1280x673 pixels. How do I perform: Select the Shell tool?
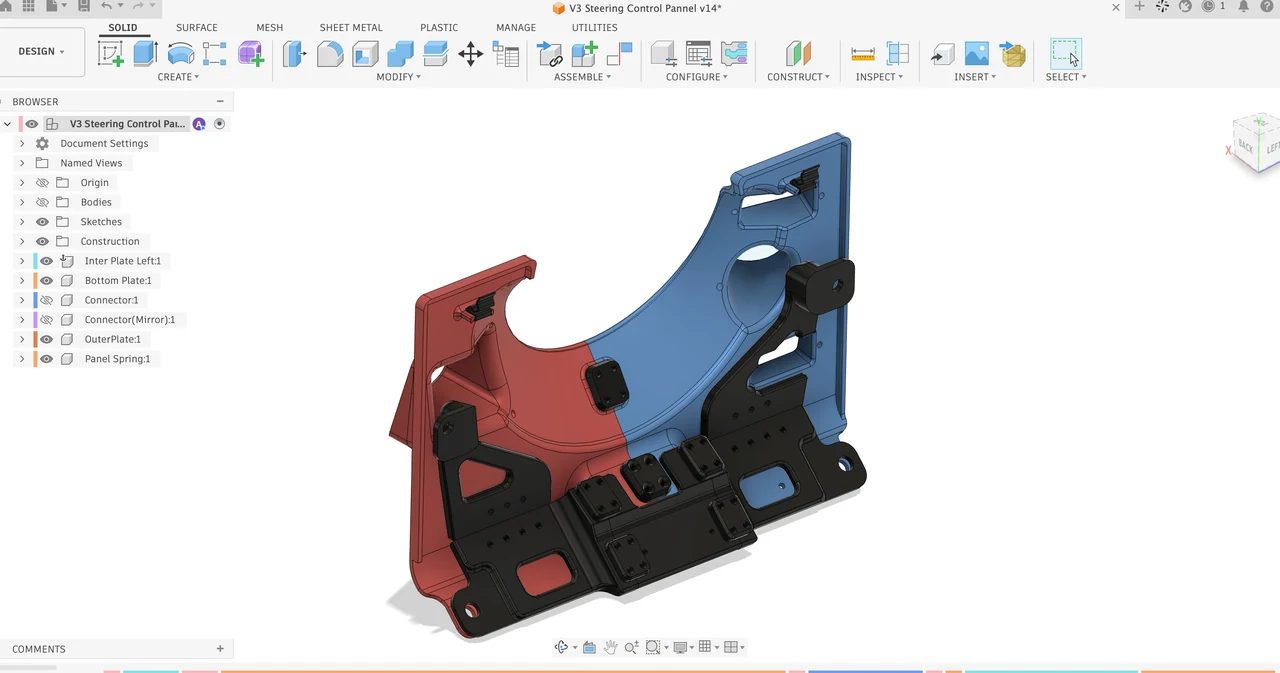(x=365, y=54)
